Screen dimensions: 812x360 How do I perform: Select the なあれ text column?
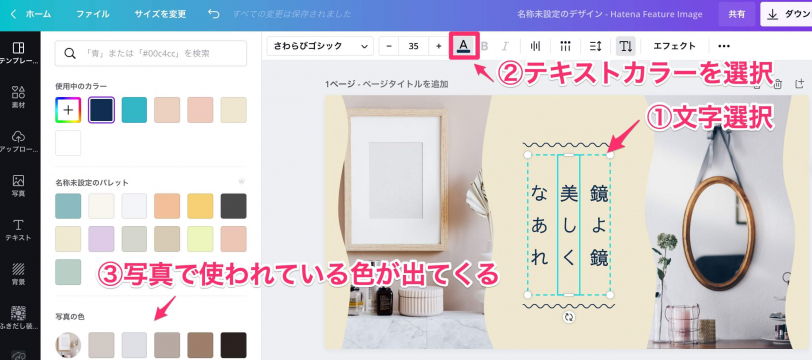pyautogui.click(x=539, y=225)
